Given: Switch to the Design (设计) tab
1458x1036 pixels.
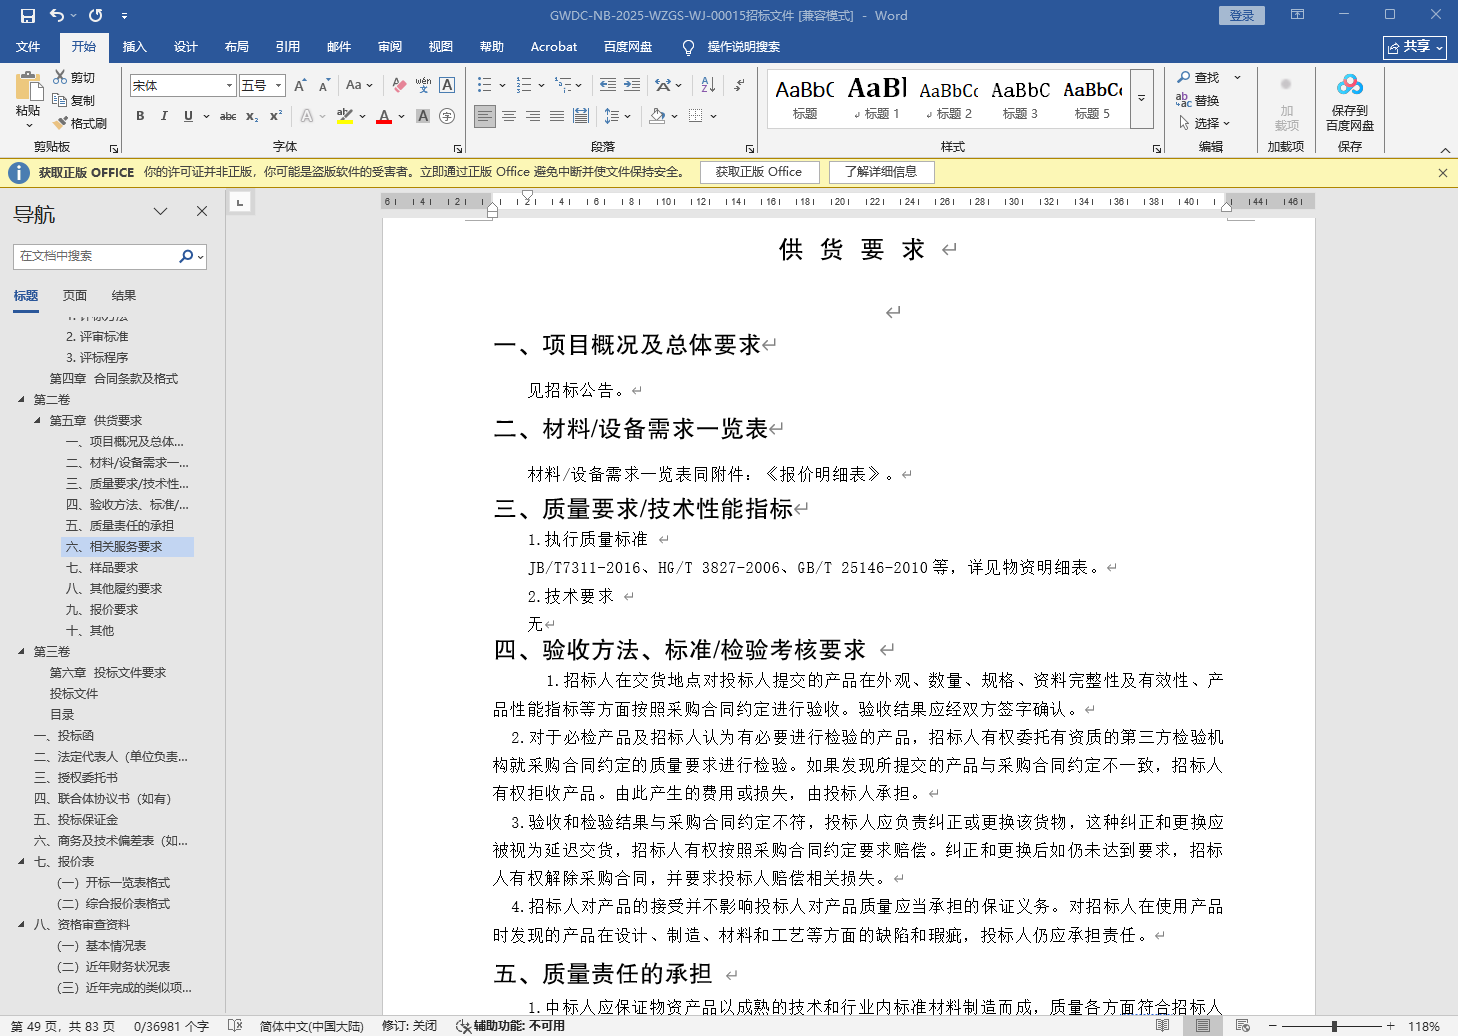Looking at the screenshot, I should pyautogui.click(x=186, y=47).
